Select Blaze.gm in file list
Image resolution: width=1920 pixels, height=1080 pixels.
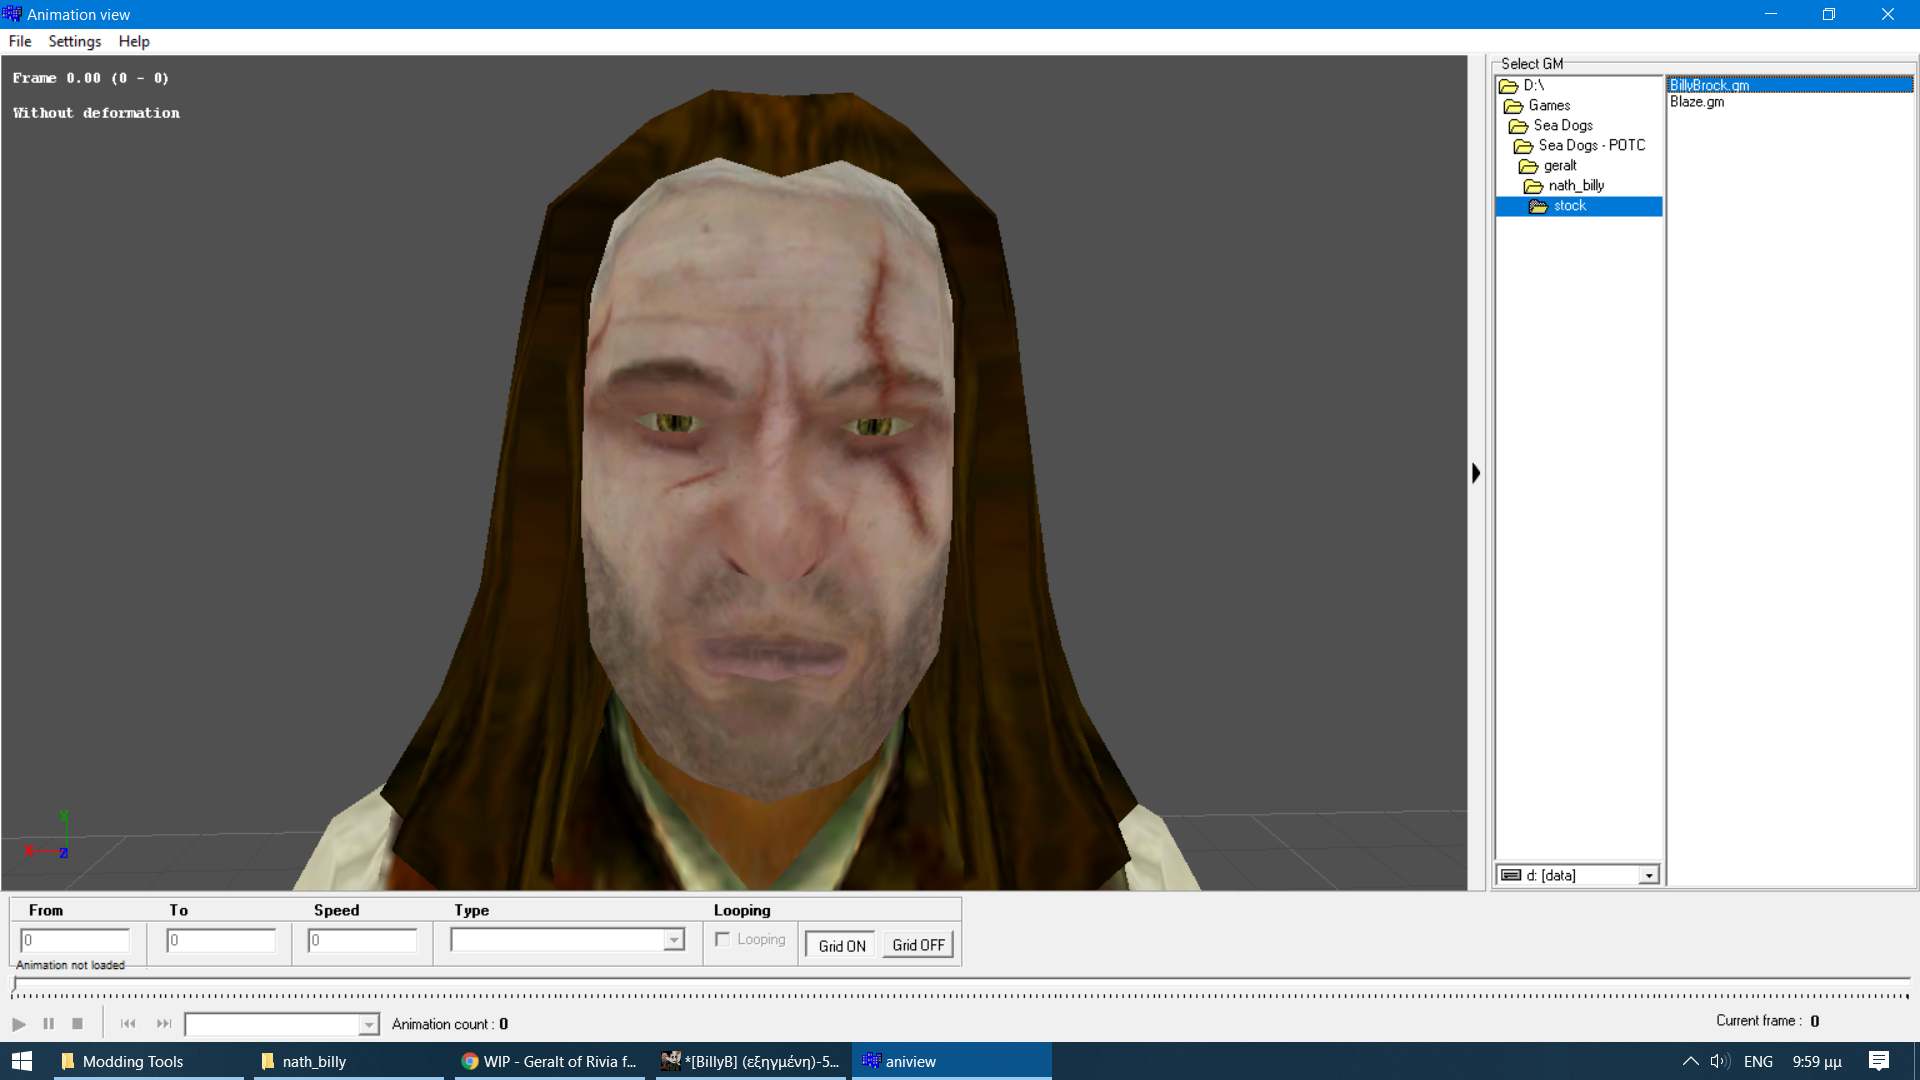coord(1697,102)
